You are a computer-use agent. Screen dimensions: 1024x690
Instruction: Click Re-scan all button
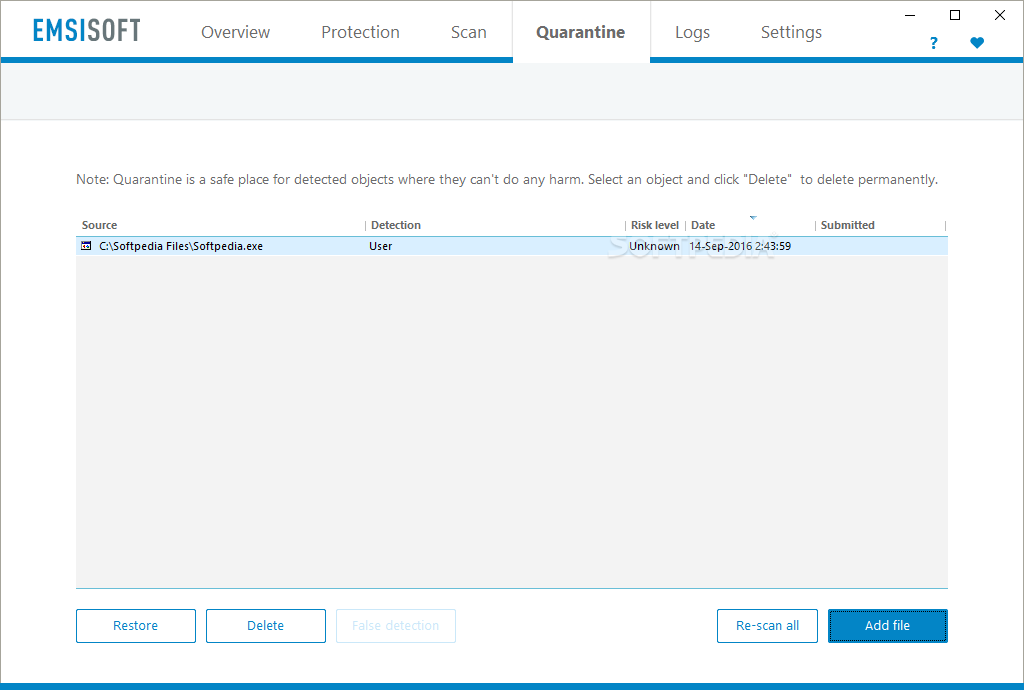point(767,626)
